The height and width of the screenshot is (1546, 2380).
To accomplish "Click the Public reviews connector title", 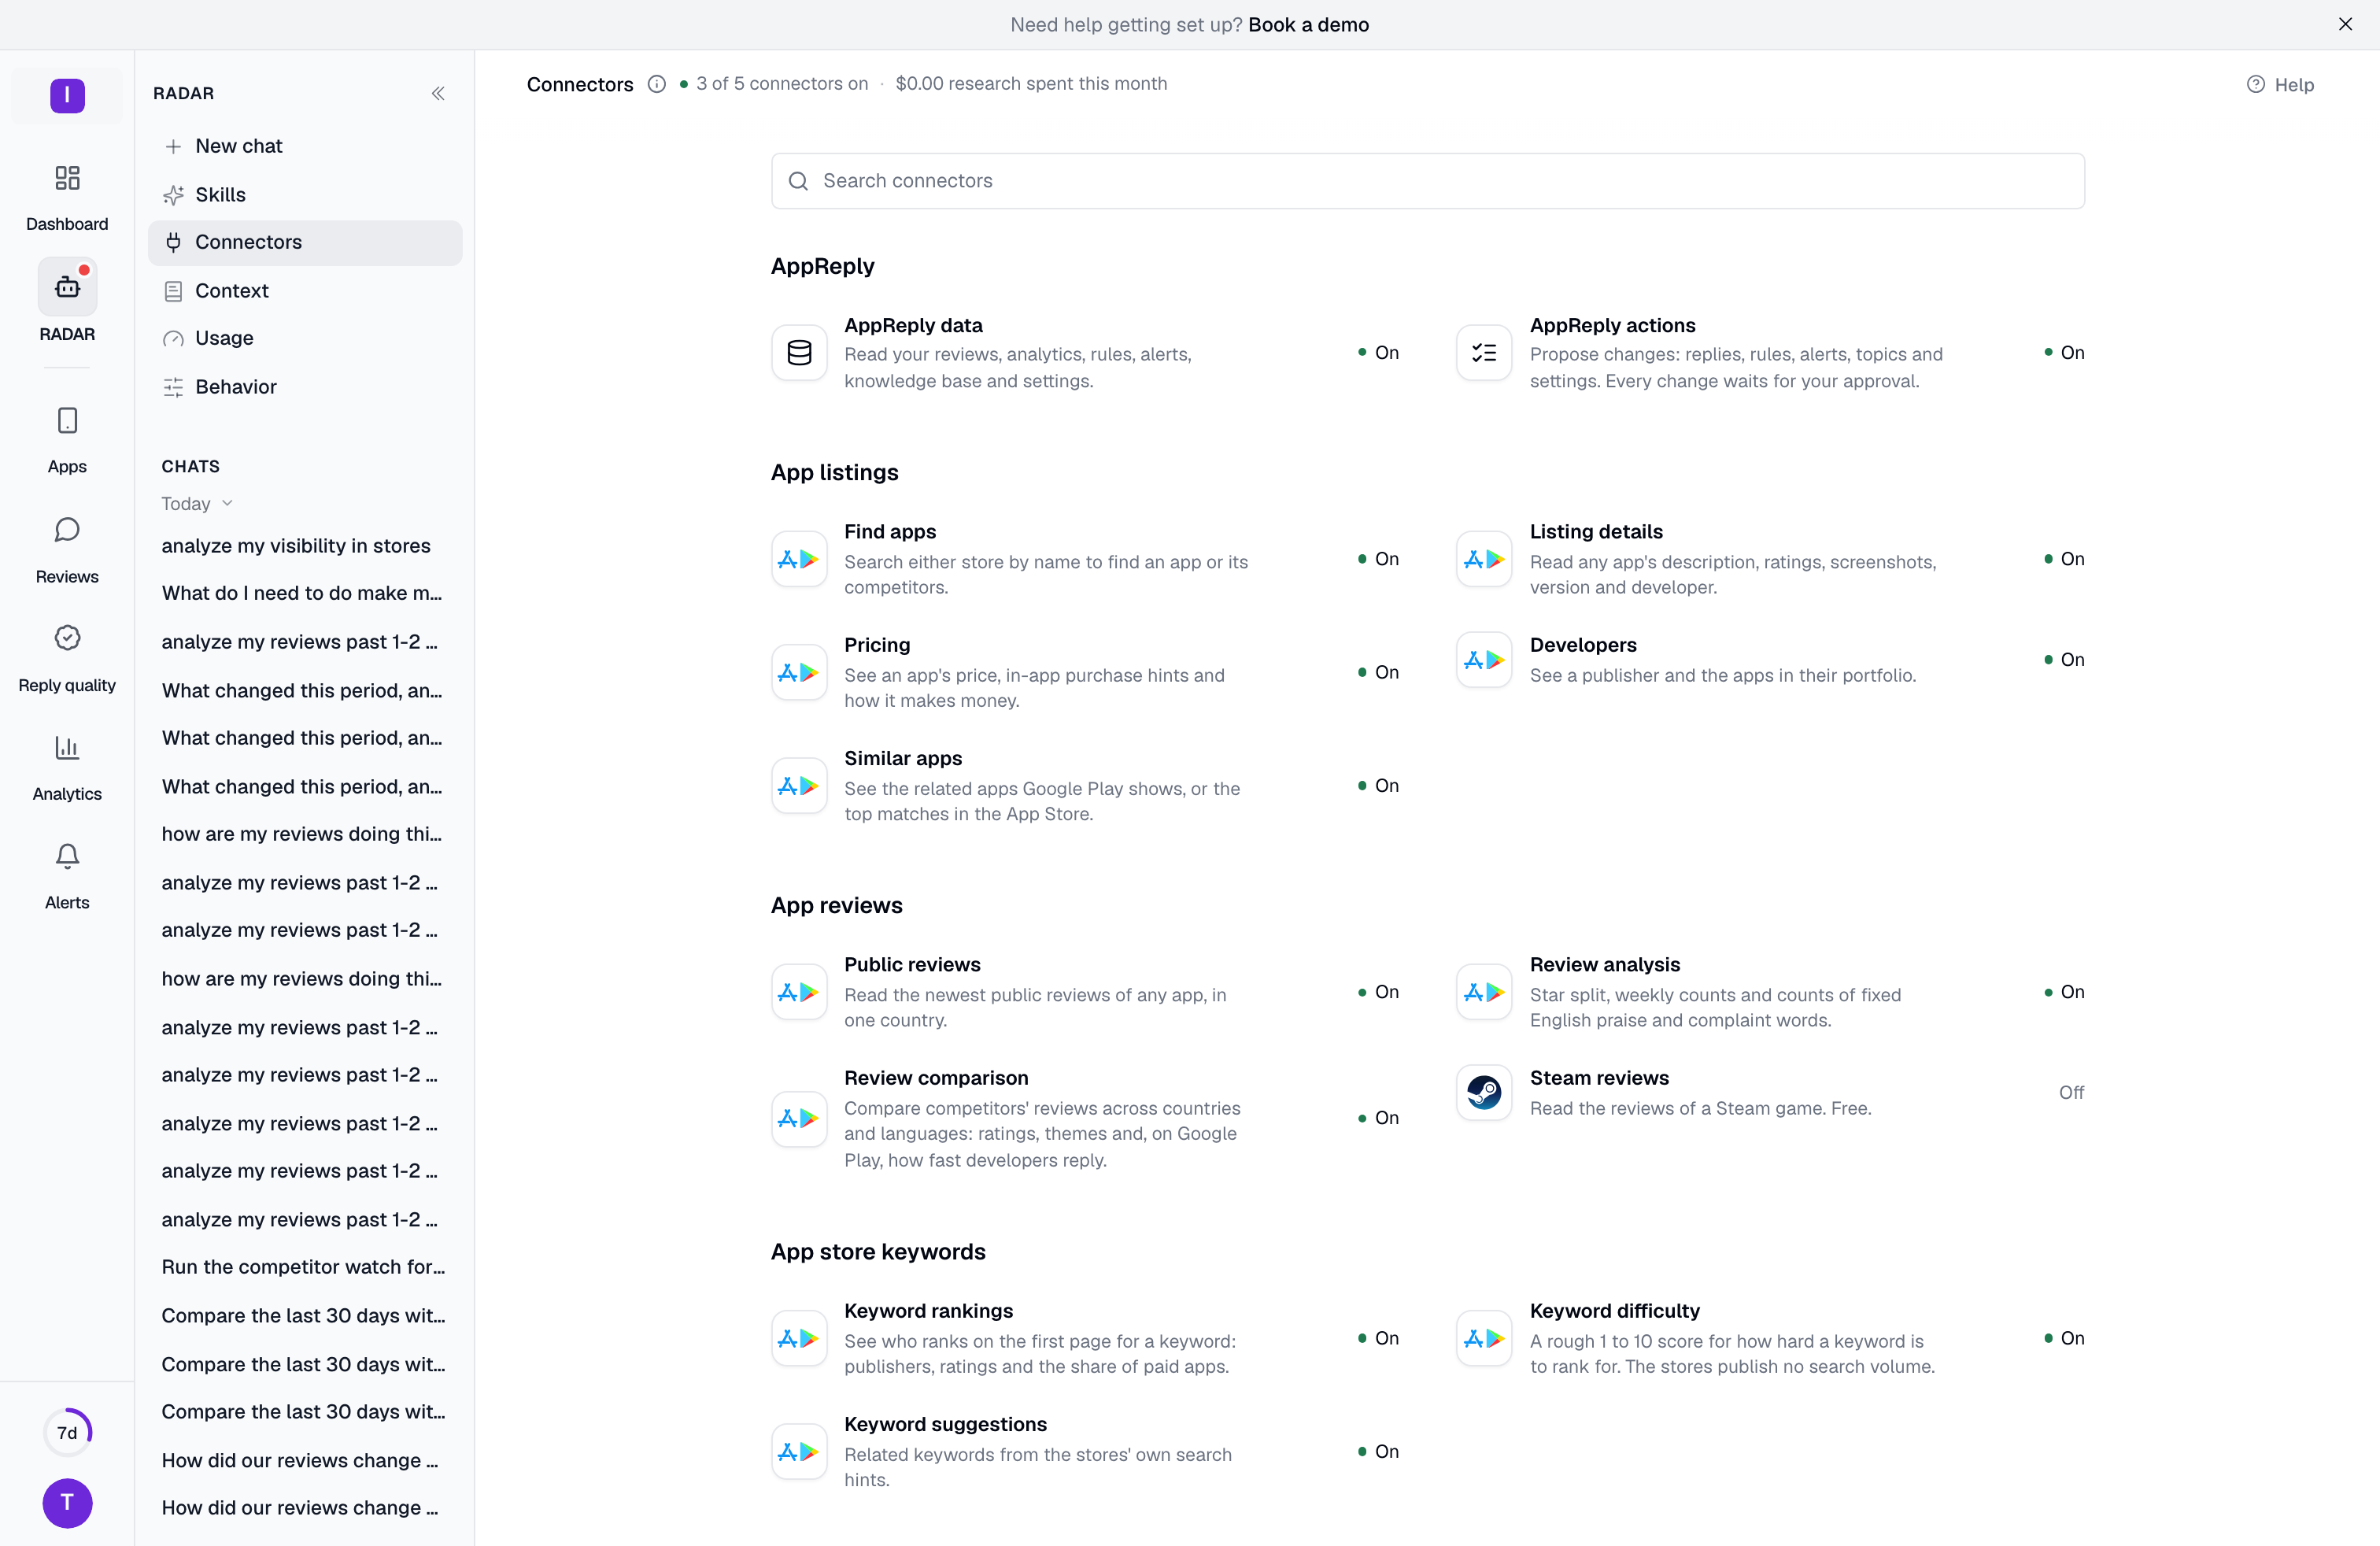I will click(x=912, y=965).
